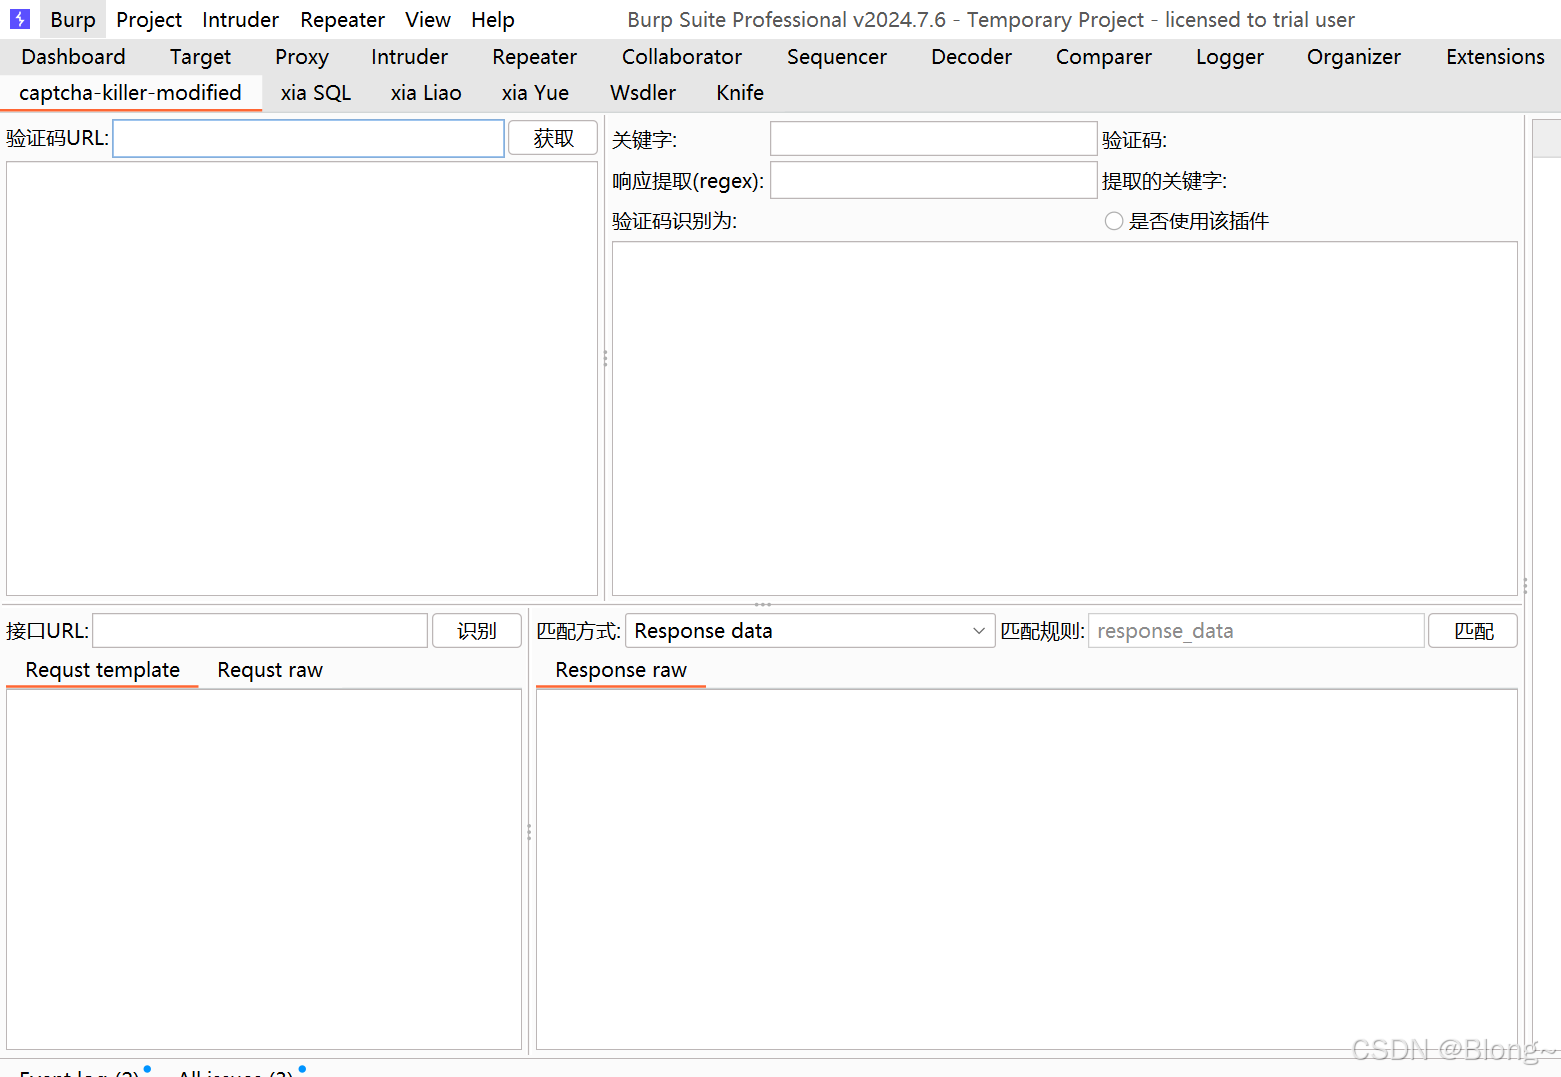Open the xia SQL extension tab
This screenshot has height=1077, width=1561.
click(316, 93)
